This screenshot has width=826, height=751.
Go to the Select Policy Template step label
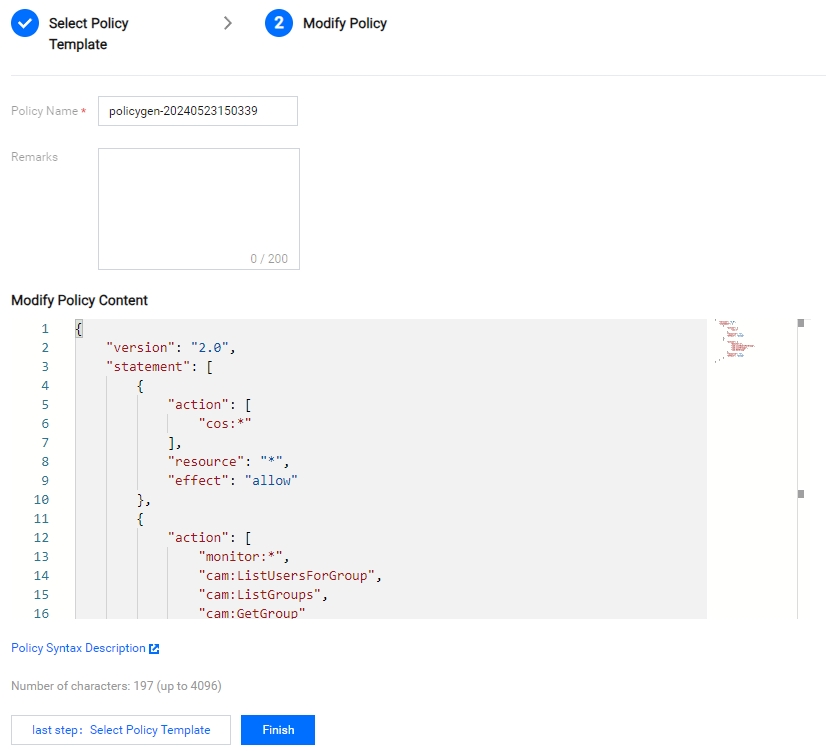[88, 34]
